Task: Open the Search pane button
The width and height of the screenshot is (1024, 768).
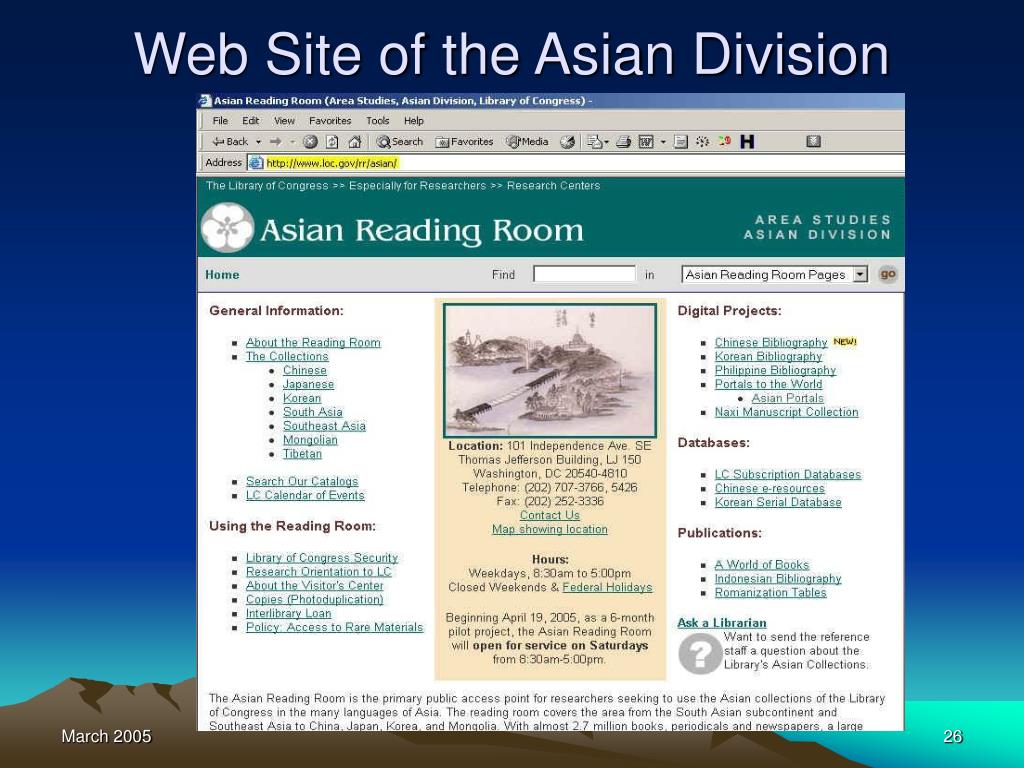Action: 400,142
